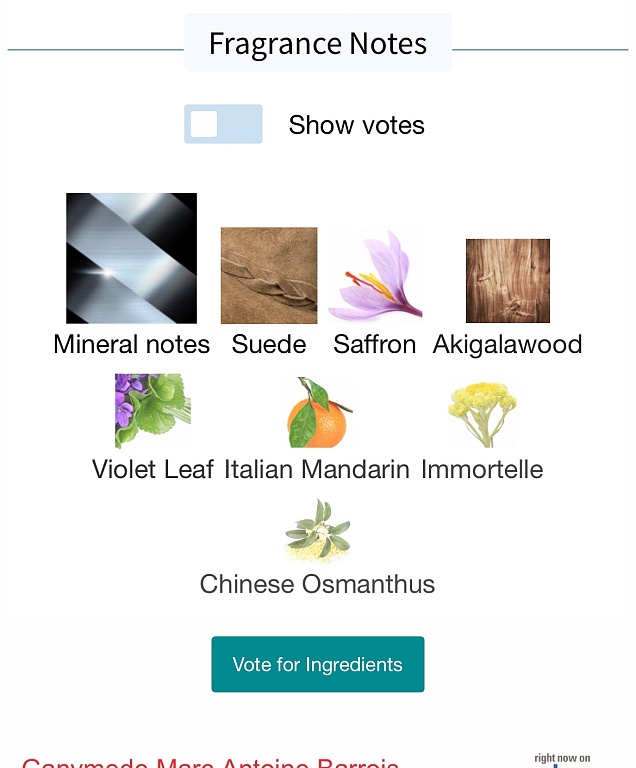Open the Ganymede Marc-Antoine Barrois link
636x768 pixels.
pos(211,762)
